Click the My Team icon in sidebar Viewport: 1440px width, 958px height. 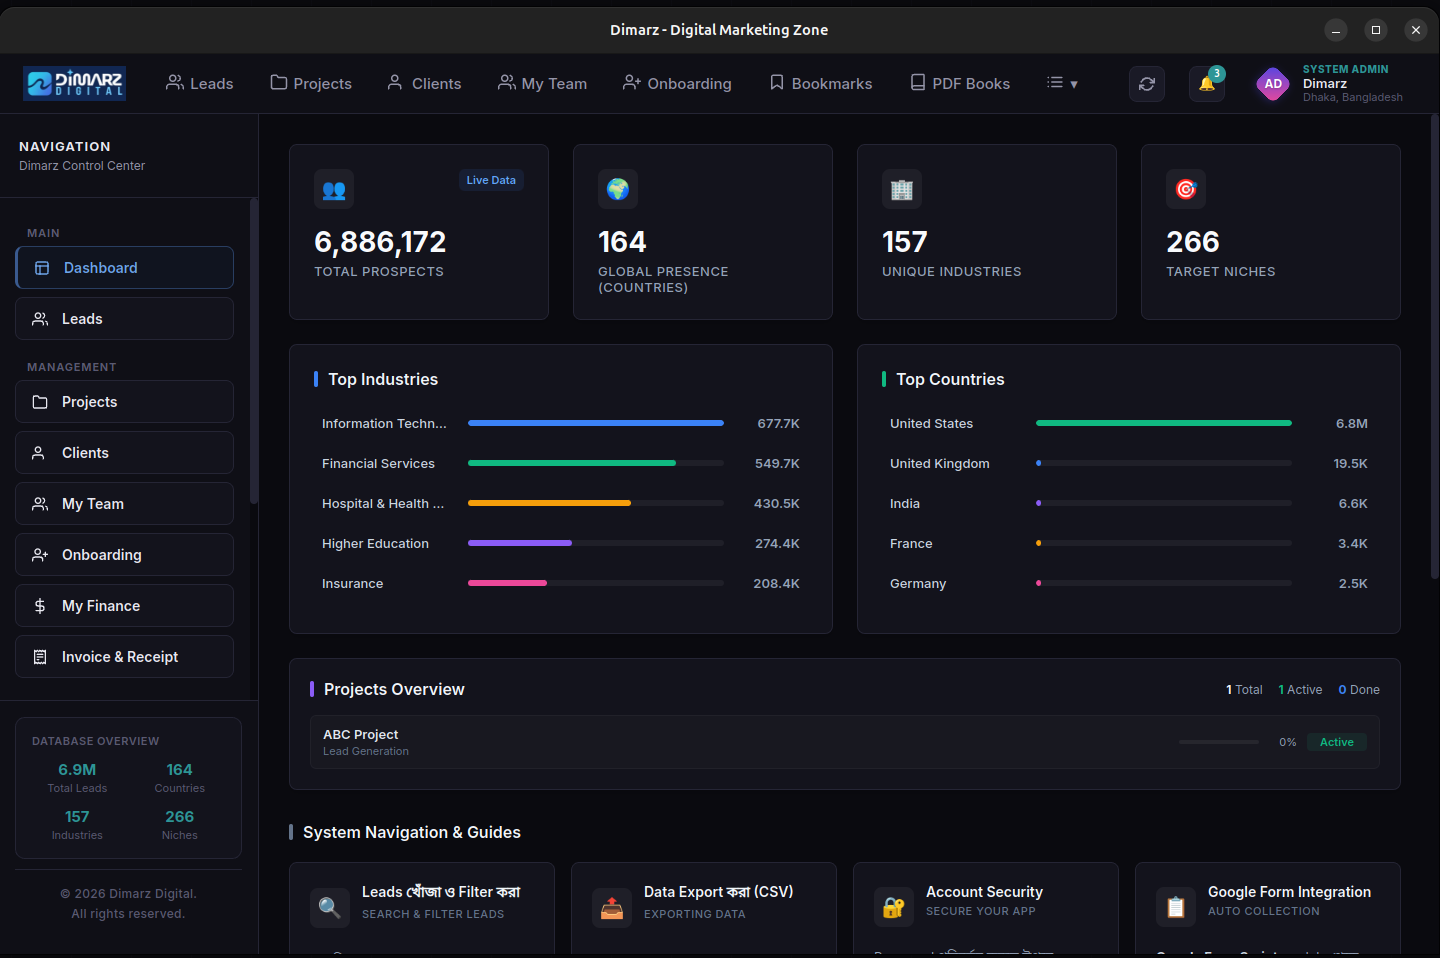(x=40, y=504)
